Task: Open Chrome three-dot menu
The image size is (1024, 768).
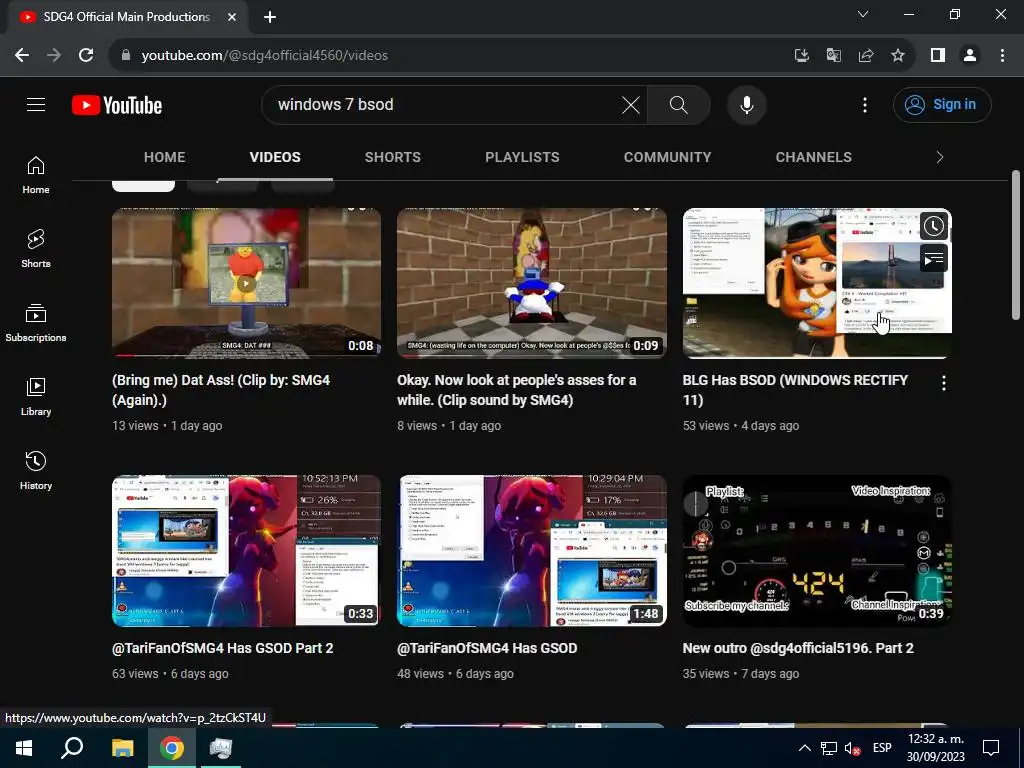Action: (1002, 56)
